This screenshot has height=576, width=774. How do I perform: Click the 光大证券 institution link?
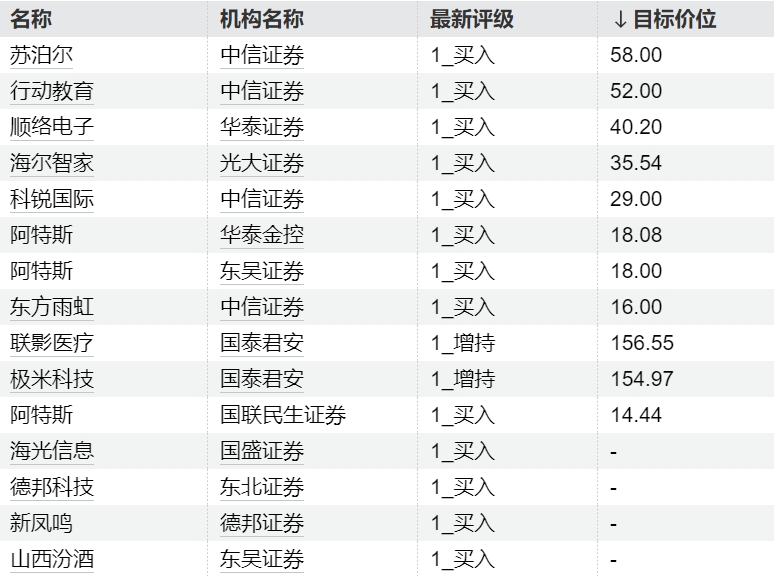click(x=262, y=163)
